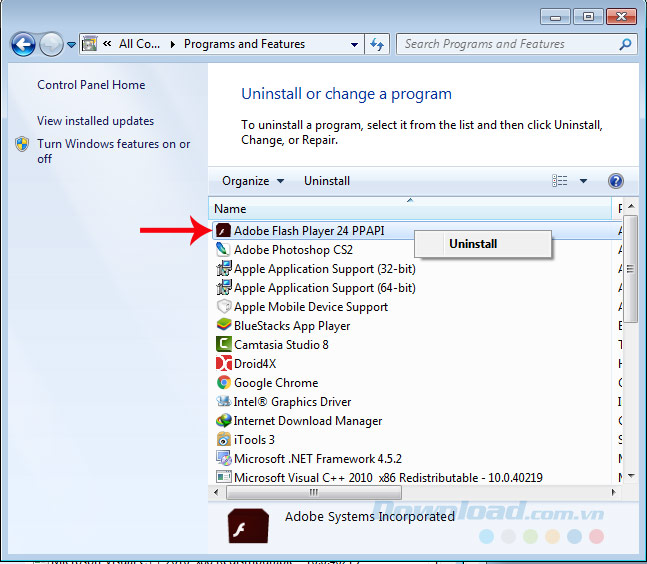Open the address bar history dropdown
Screen dimensions: 647x564
354,44
